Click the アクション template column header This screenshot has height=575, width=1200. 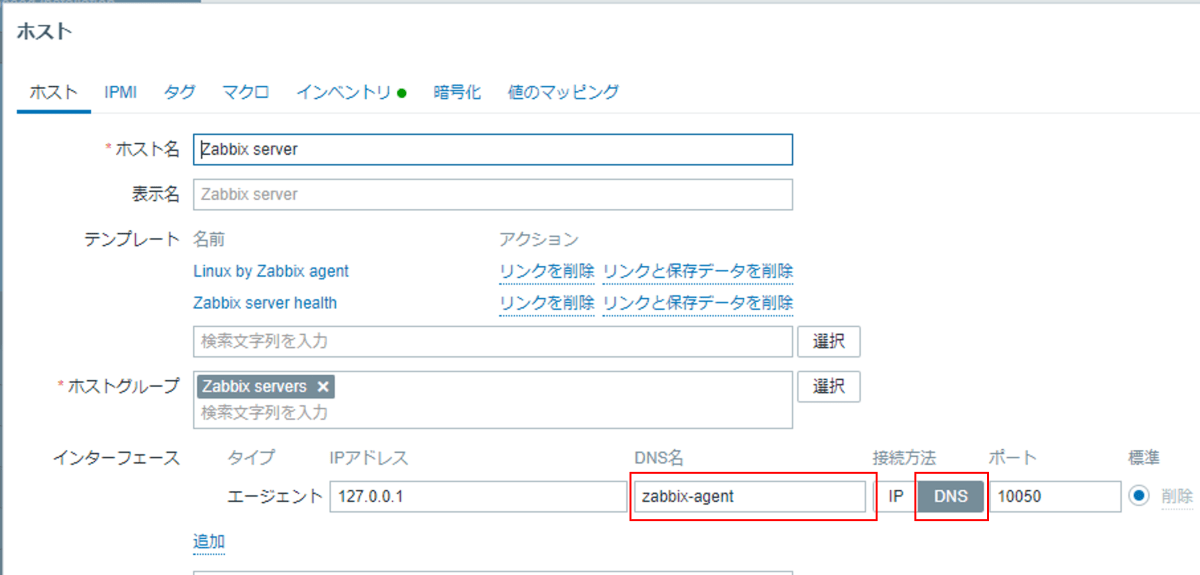pyautogui.click(x=539, y=239)
